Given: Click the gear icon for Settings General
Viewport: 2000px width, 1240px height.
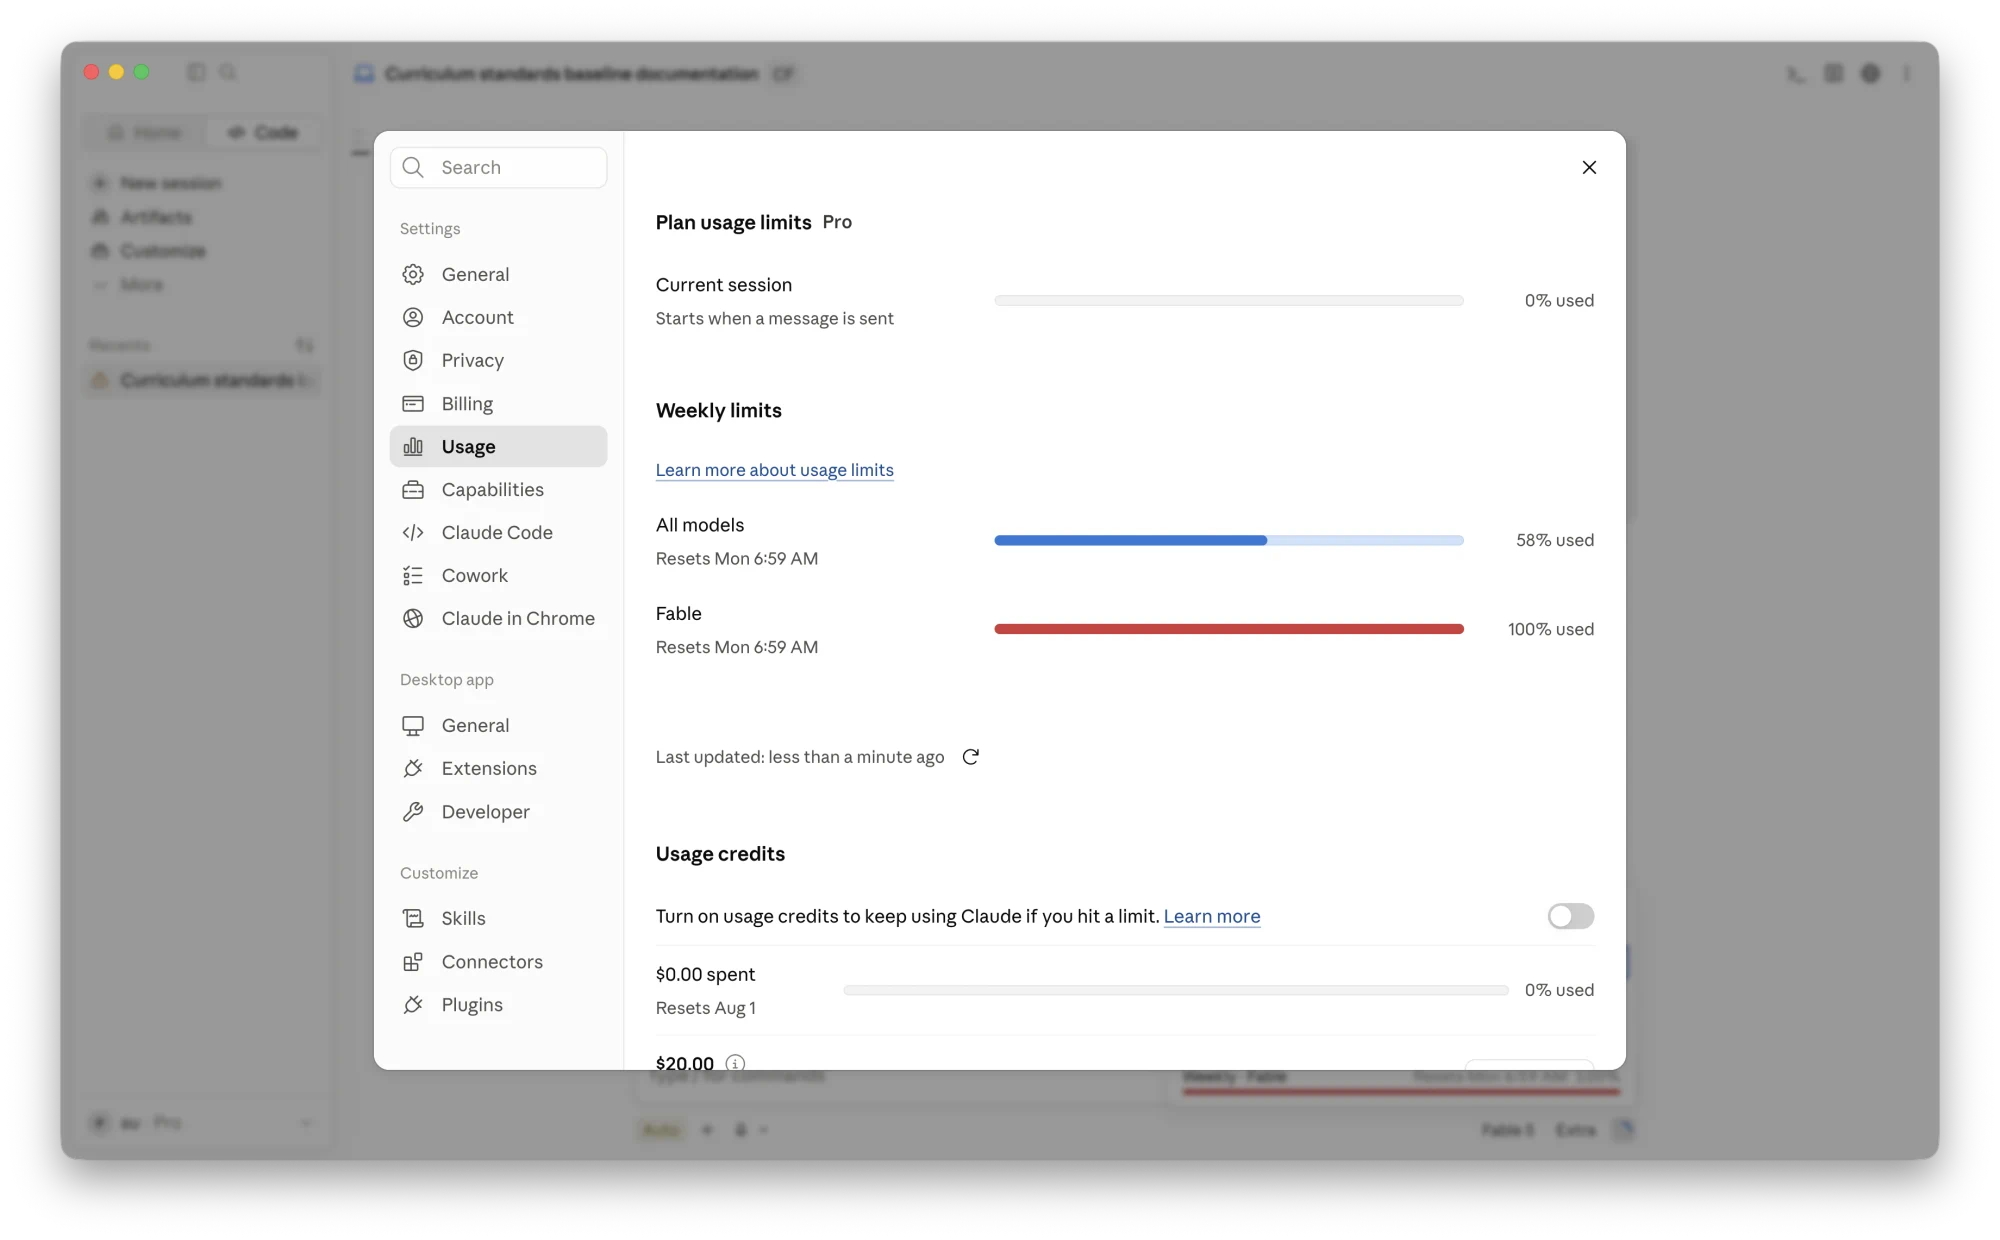Looking at the screenshot, I should pos(413,274).
